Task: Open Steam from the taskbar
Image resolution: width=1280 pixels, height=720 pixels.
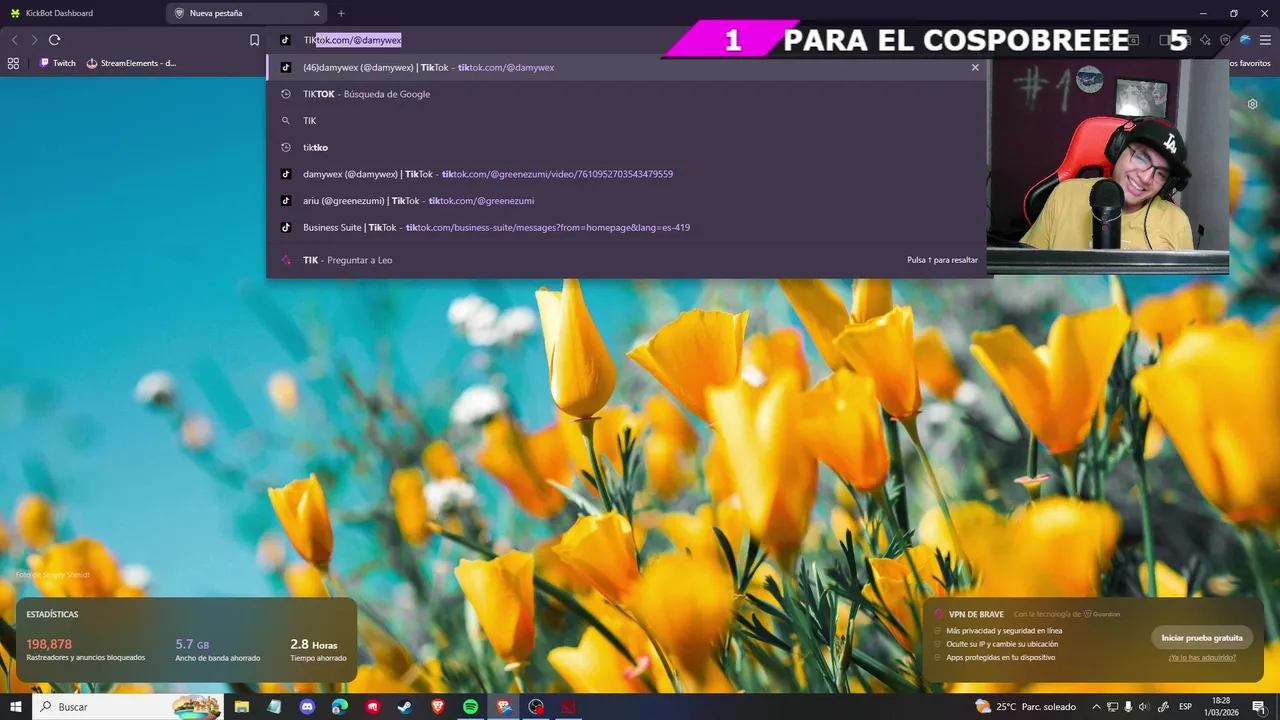Action: [x=405, y=706]
